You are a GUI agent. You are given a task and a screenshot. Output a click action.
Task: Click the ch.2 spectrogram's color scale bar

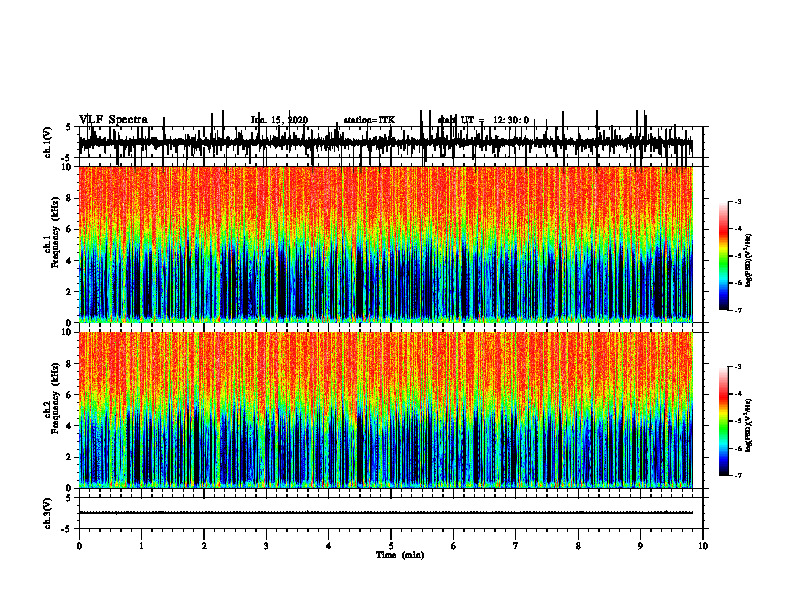[723, 421]
